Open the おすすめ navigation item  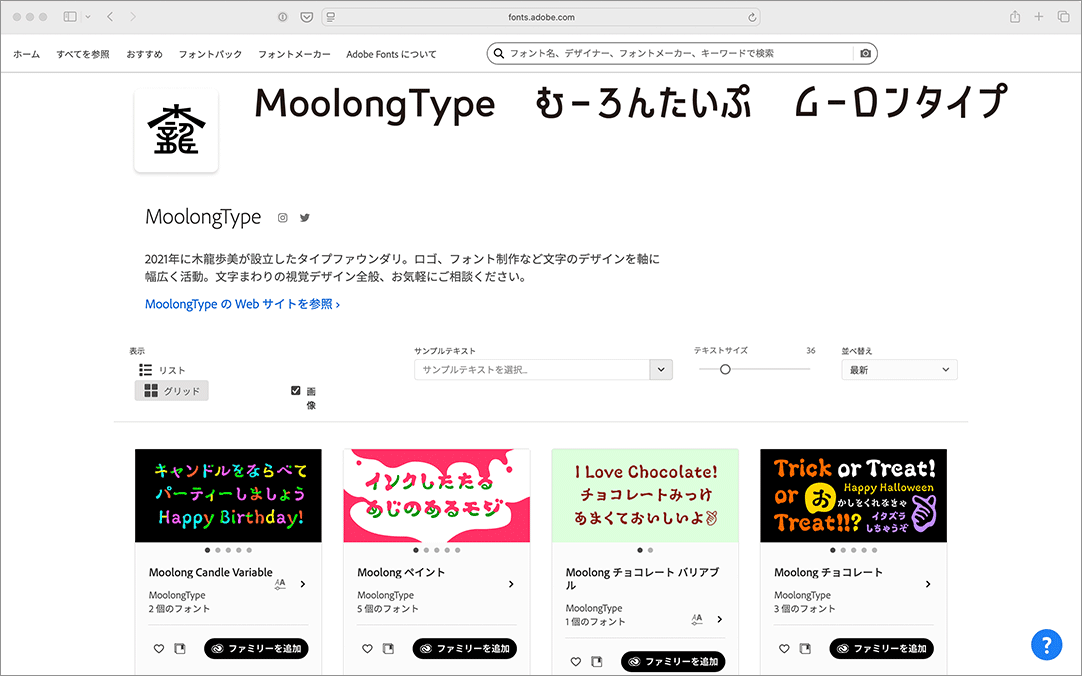[144, 54]
